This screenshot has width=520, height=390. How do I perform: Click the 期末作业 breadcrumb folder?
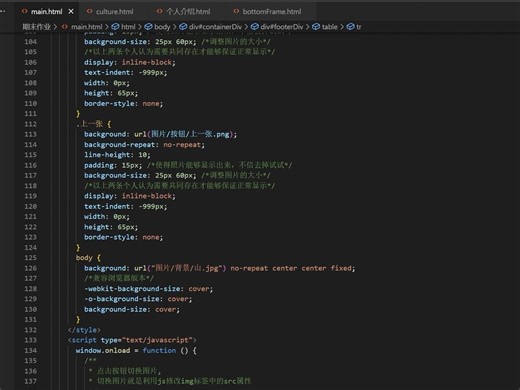pos(37,27)
